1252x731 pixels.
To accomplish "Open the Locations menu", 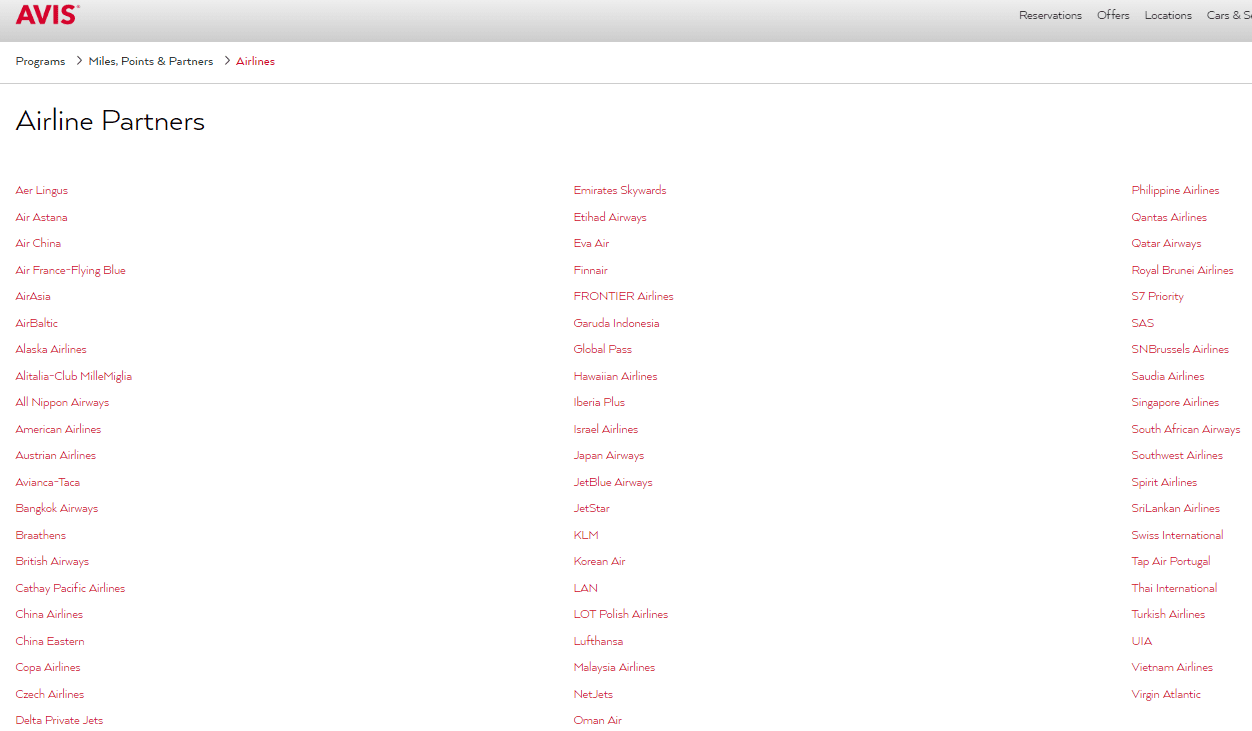I will pyautogui.click(x=1168, y=15).
